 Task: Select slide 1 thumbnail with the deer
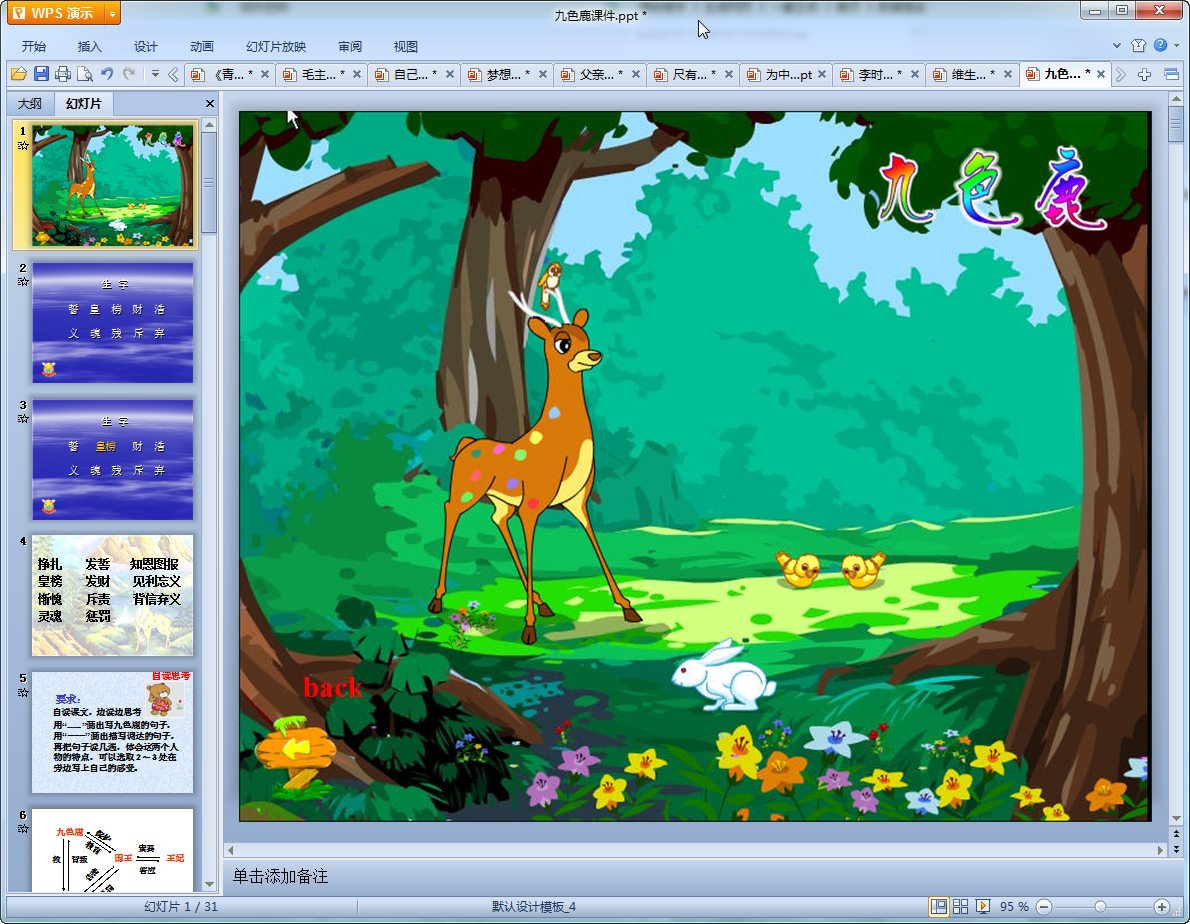112,185
